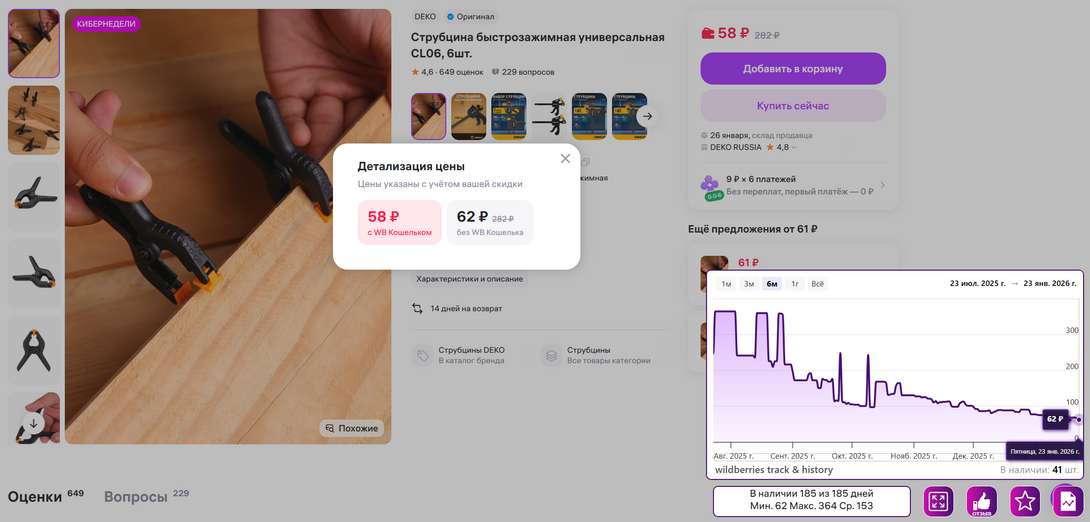This screenshot has height=522, width=1090.
Task: Click the clamps category stack icon
Action: pyautogui.click(x=551, y=355)
